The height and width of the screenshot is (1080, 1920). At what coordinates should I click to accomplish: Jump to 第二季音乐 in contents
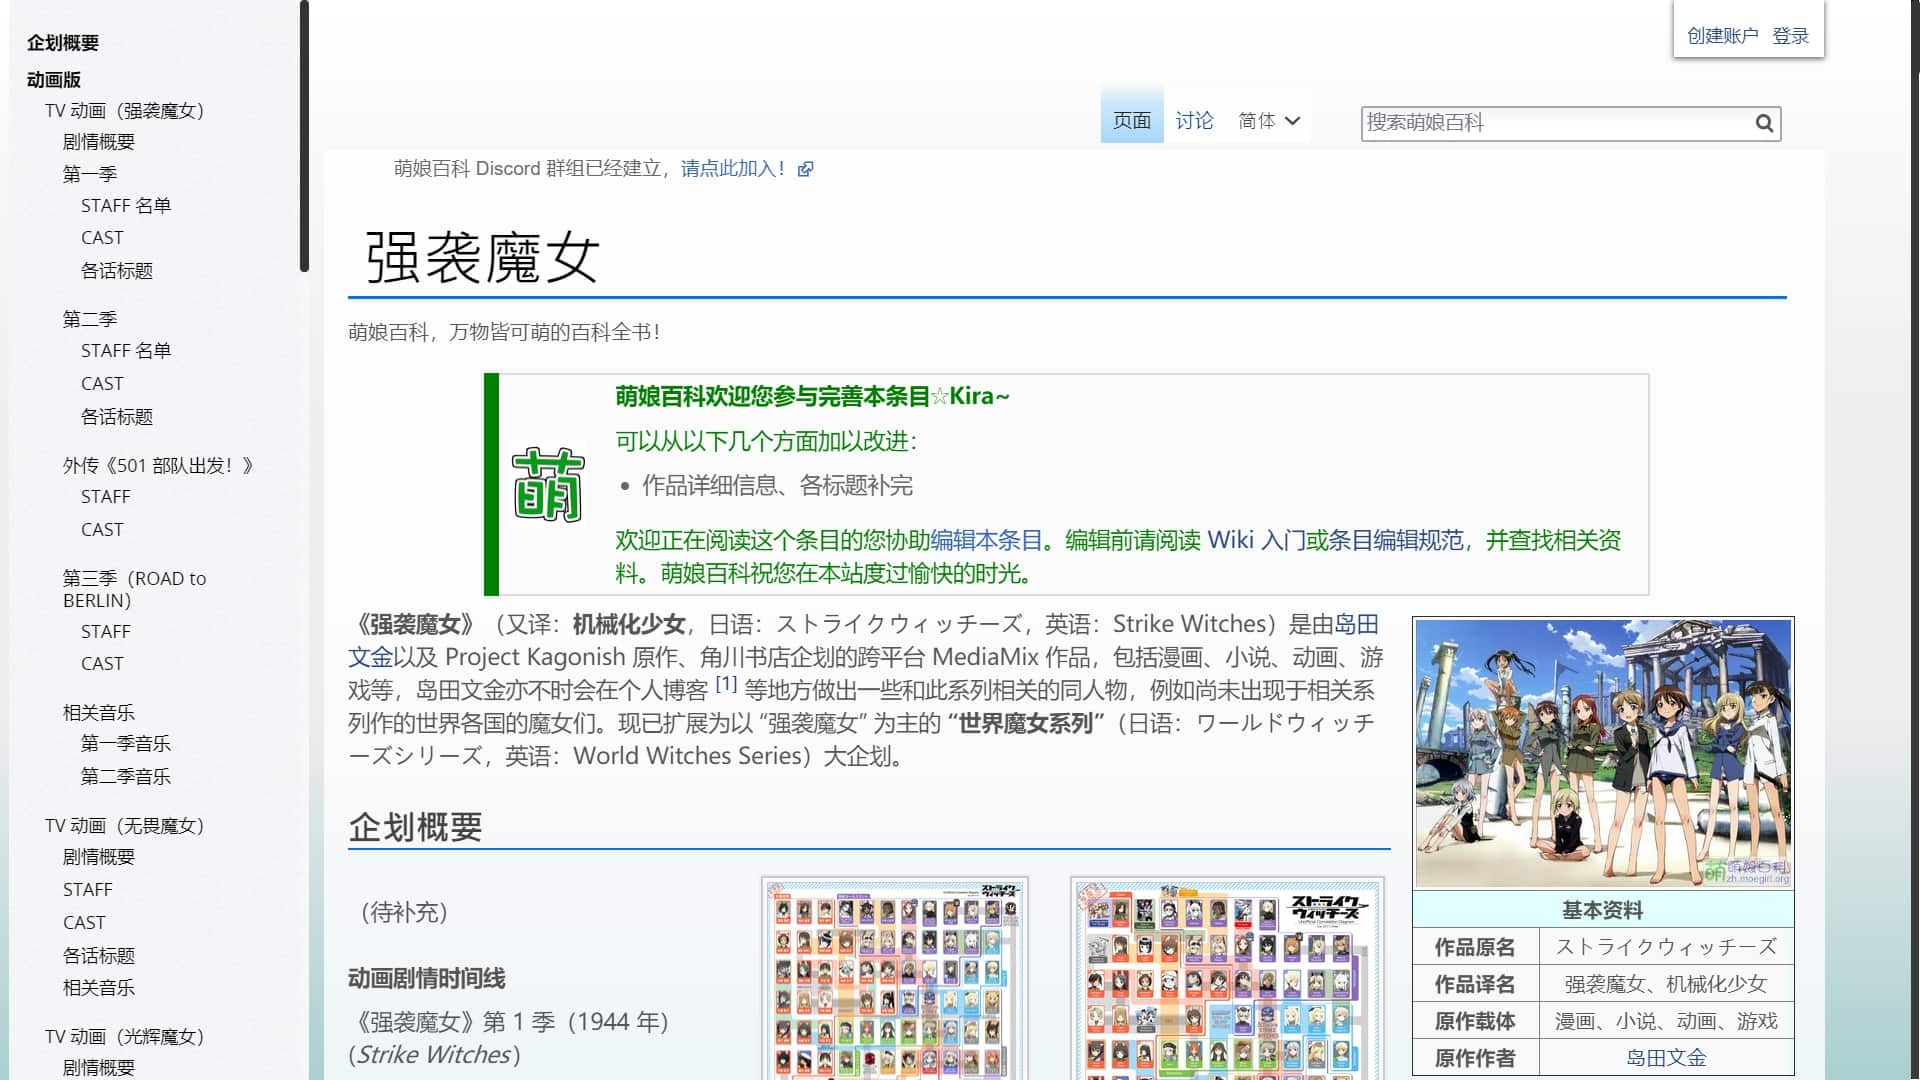click(x=126, y=776)
